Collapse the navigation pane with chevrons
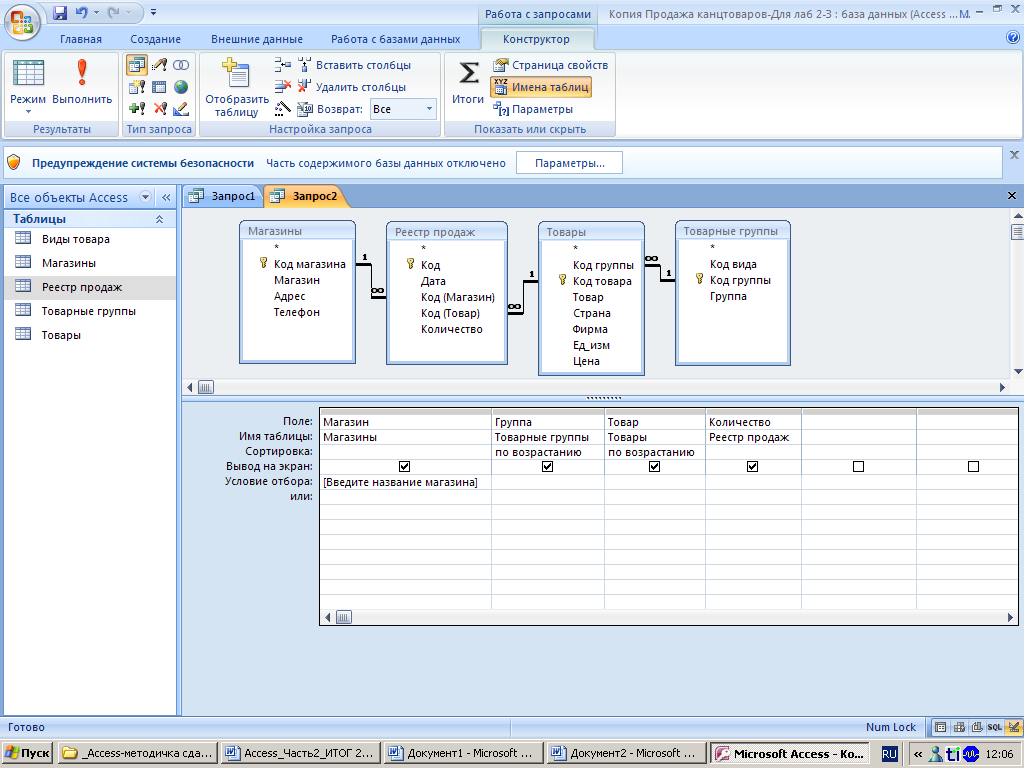 click(166, 197)
